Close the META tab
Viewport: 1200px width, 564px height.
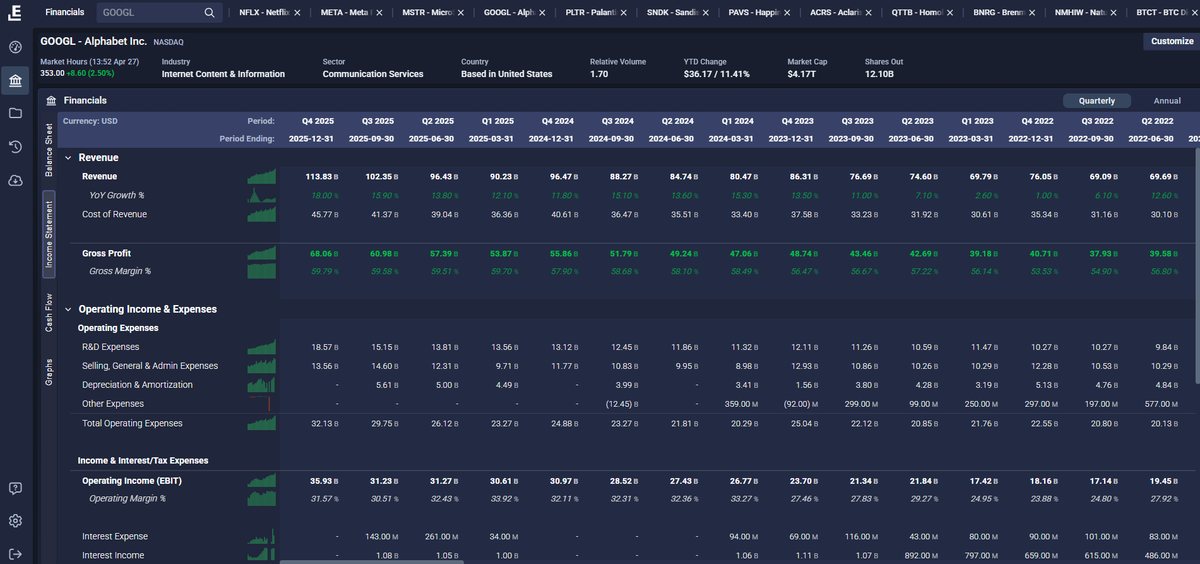click(x=378, y=13)
